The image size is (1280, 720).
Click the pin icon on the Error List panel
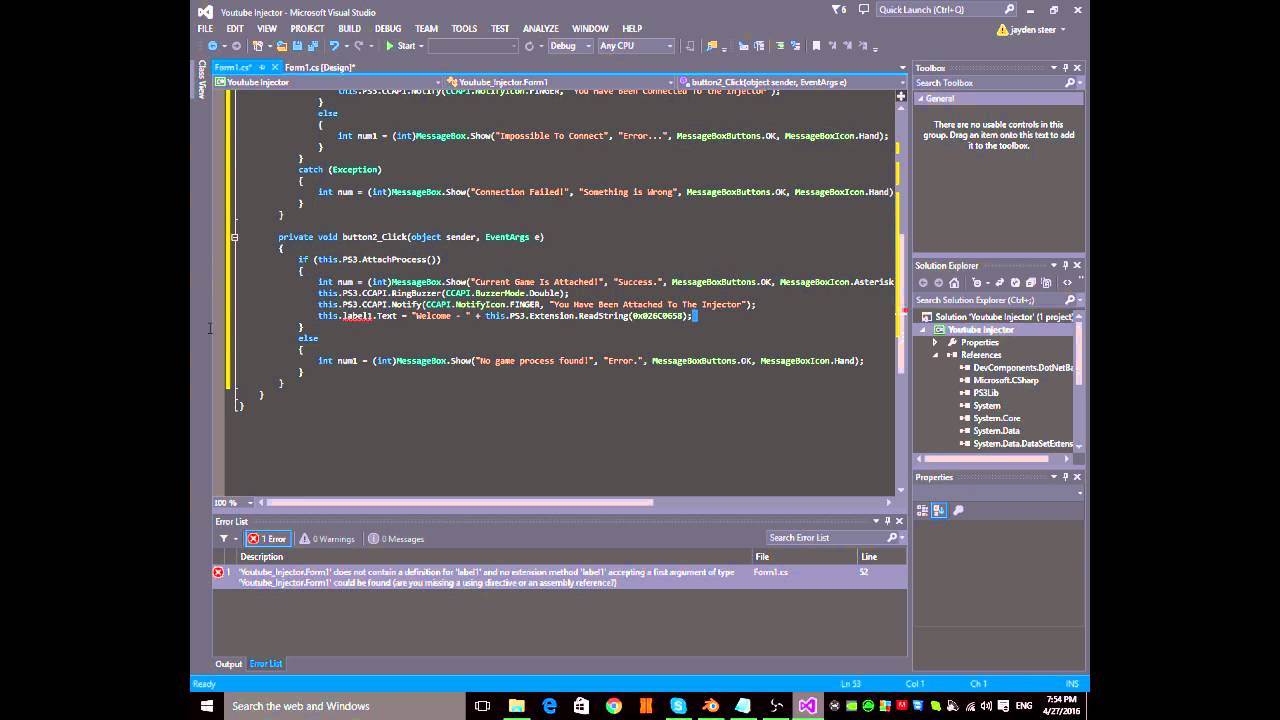point(887,521)
